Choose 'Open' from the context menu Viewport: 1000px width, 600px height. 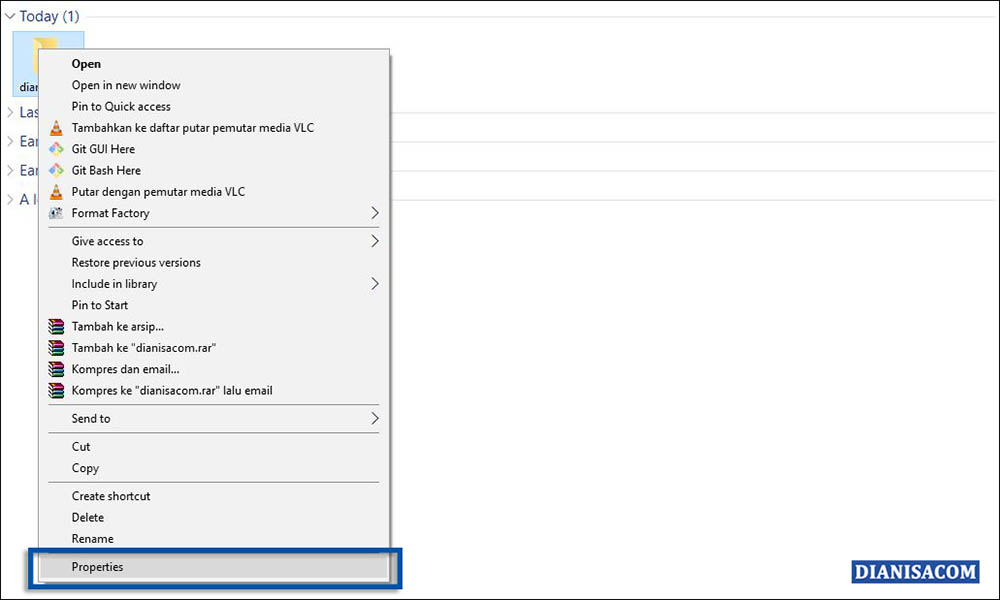86,63
